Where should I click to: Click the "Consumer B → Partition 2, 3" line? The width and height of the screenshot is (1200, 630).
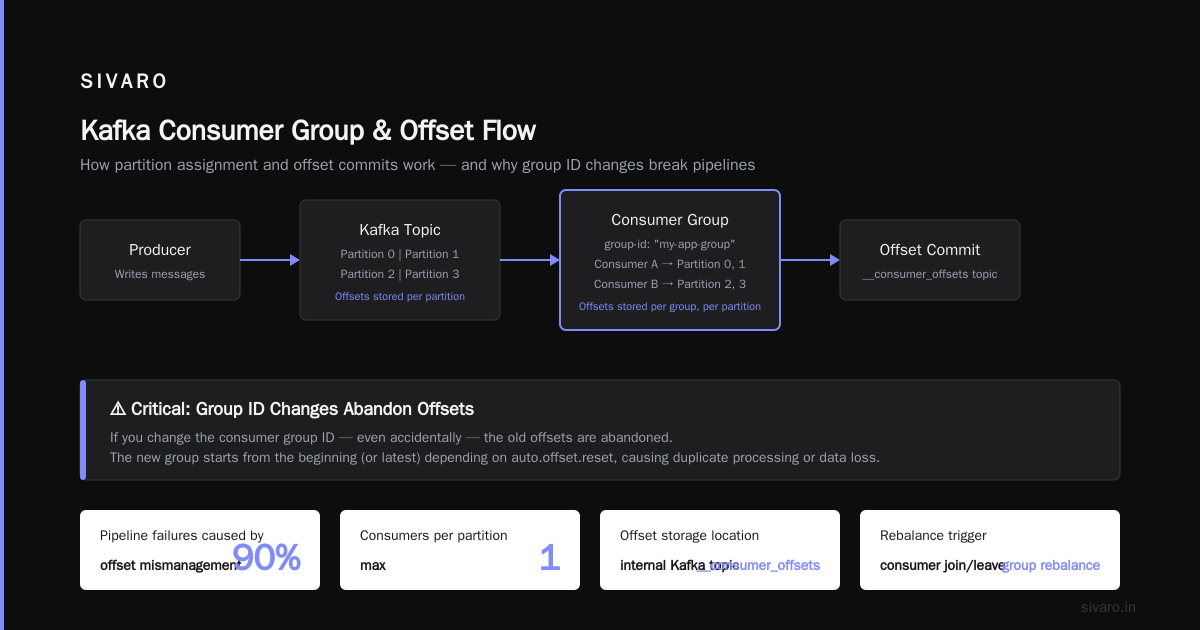670,284
